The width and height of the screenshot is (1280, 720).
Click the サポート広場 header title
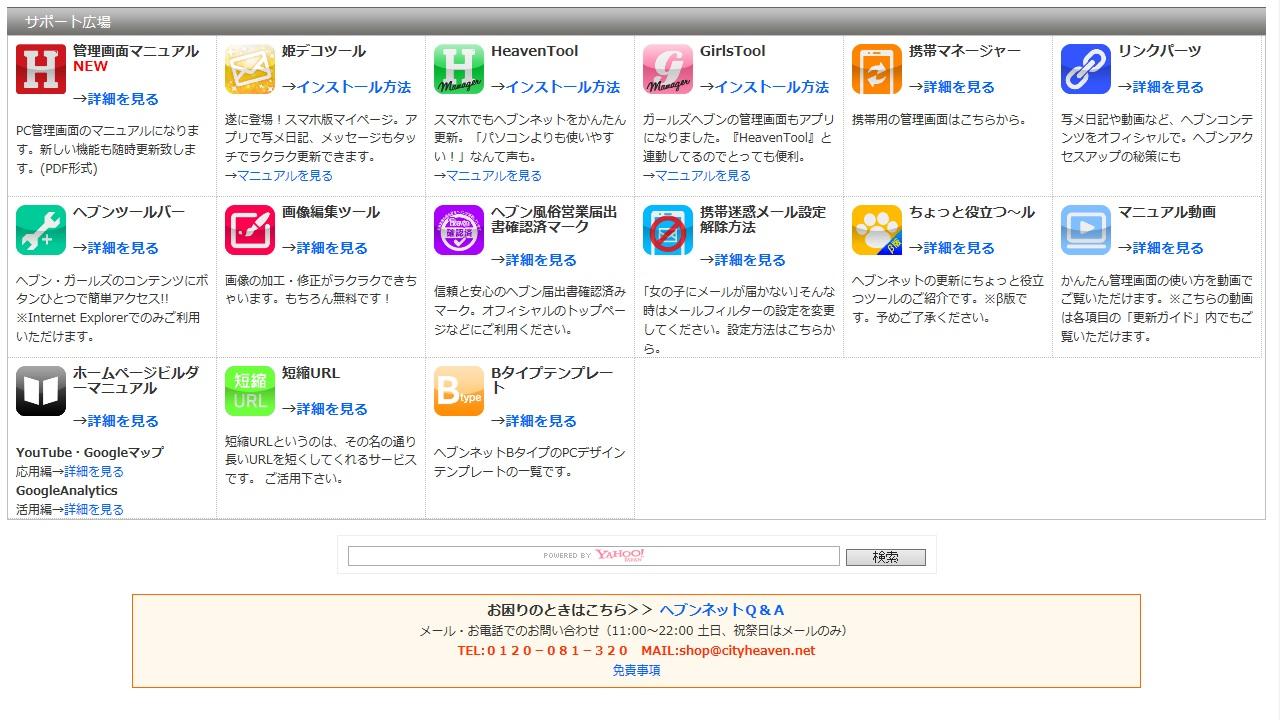click(x=68, y=22)
